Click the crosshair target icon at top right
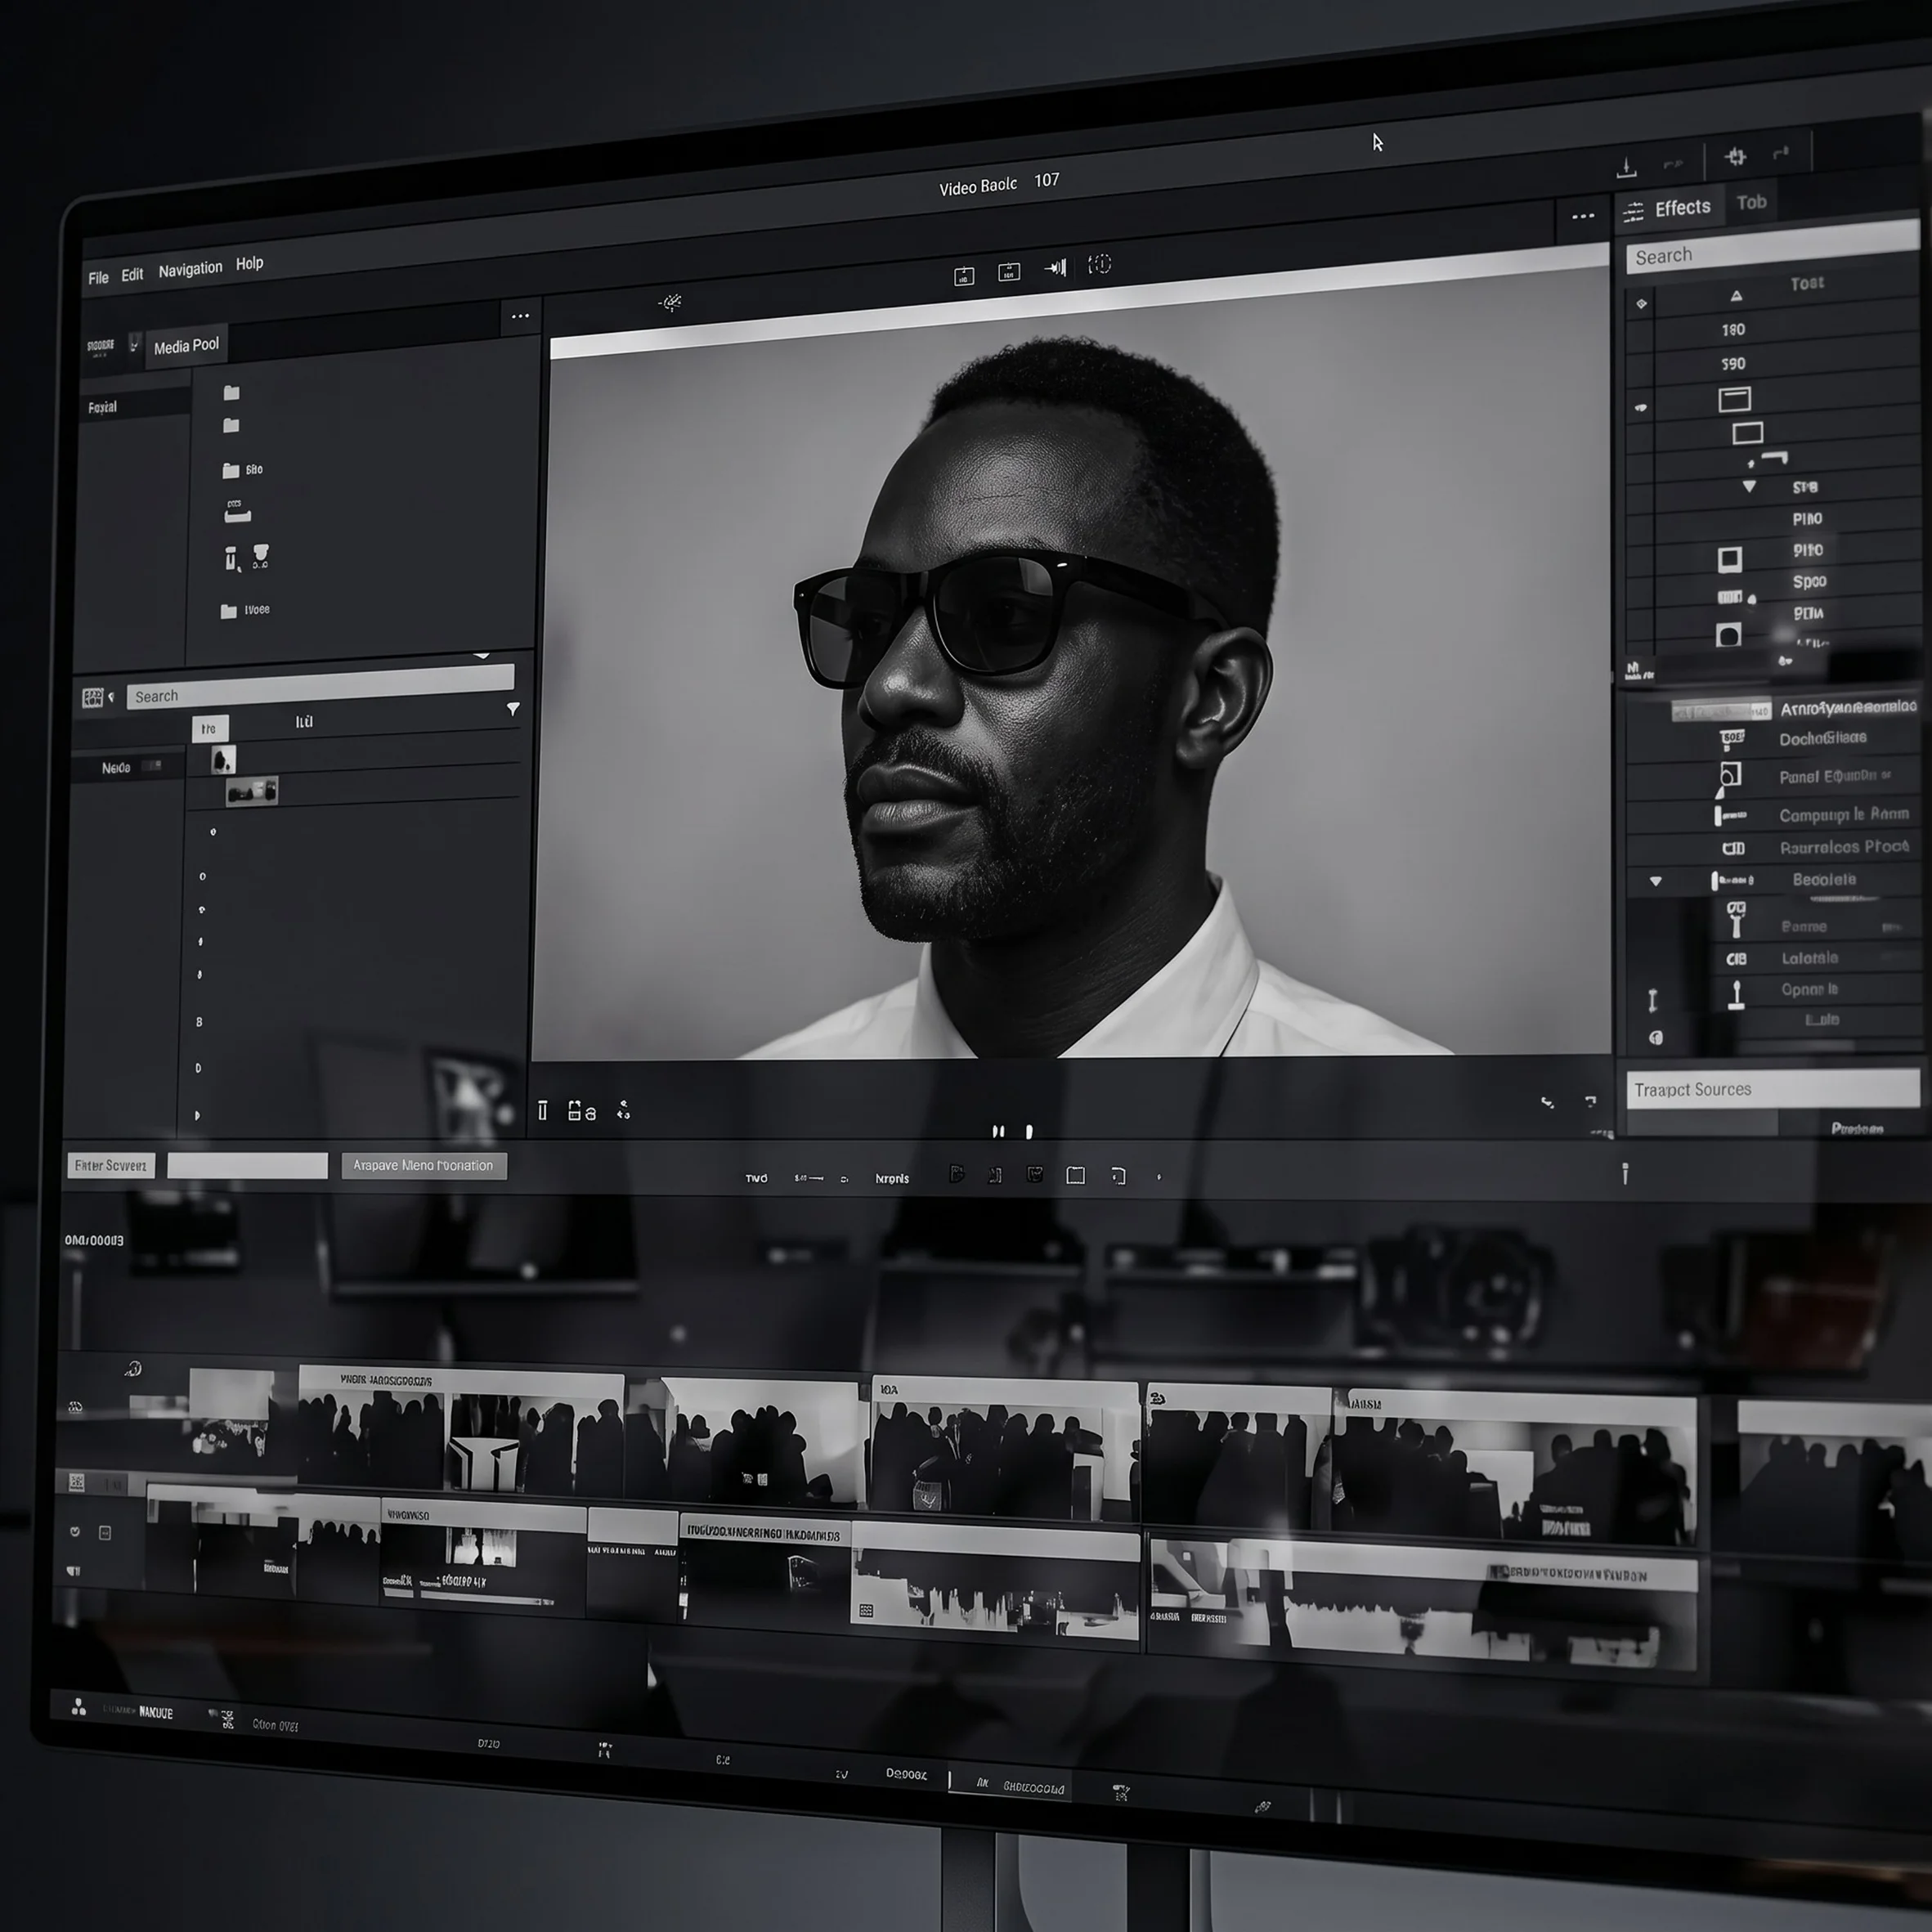The height and width of the screenshot is (1932, 1932). [1735, 156]
